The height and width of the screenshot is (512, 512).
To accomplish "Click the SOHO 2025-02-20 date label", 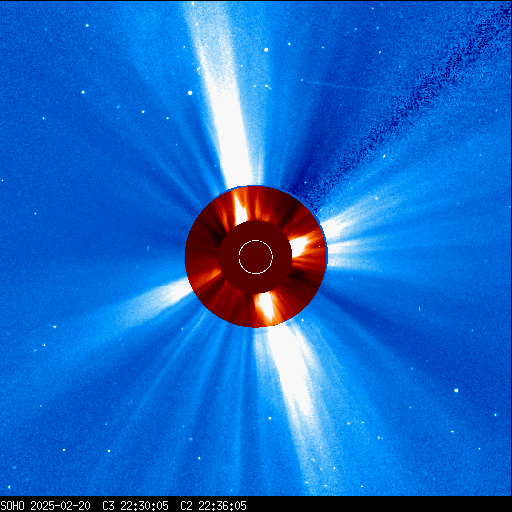I will tap(45, 505).
